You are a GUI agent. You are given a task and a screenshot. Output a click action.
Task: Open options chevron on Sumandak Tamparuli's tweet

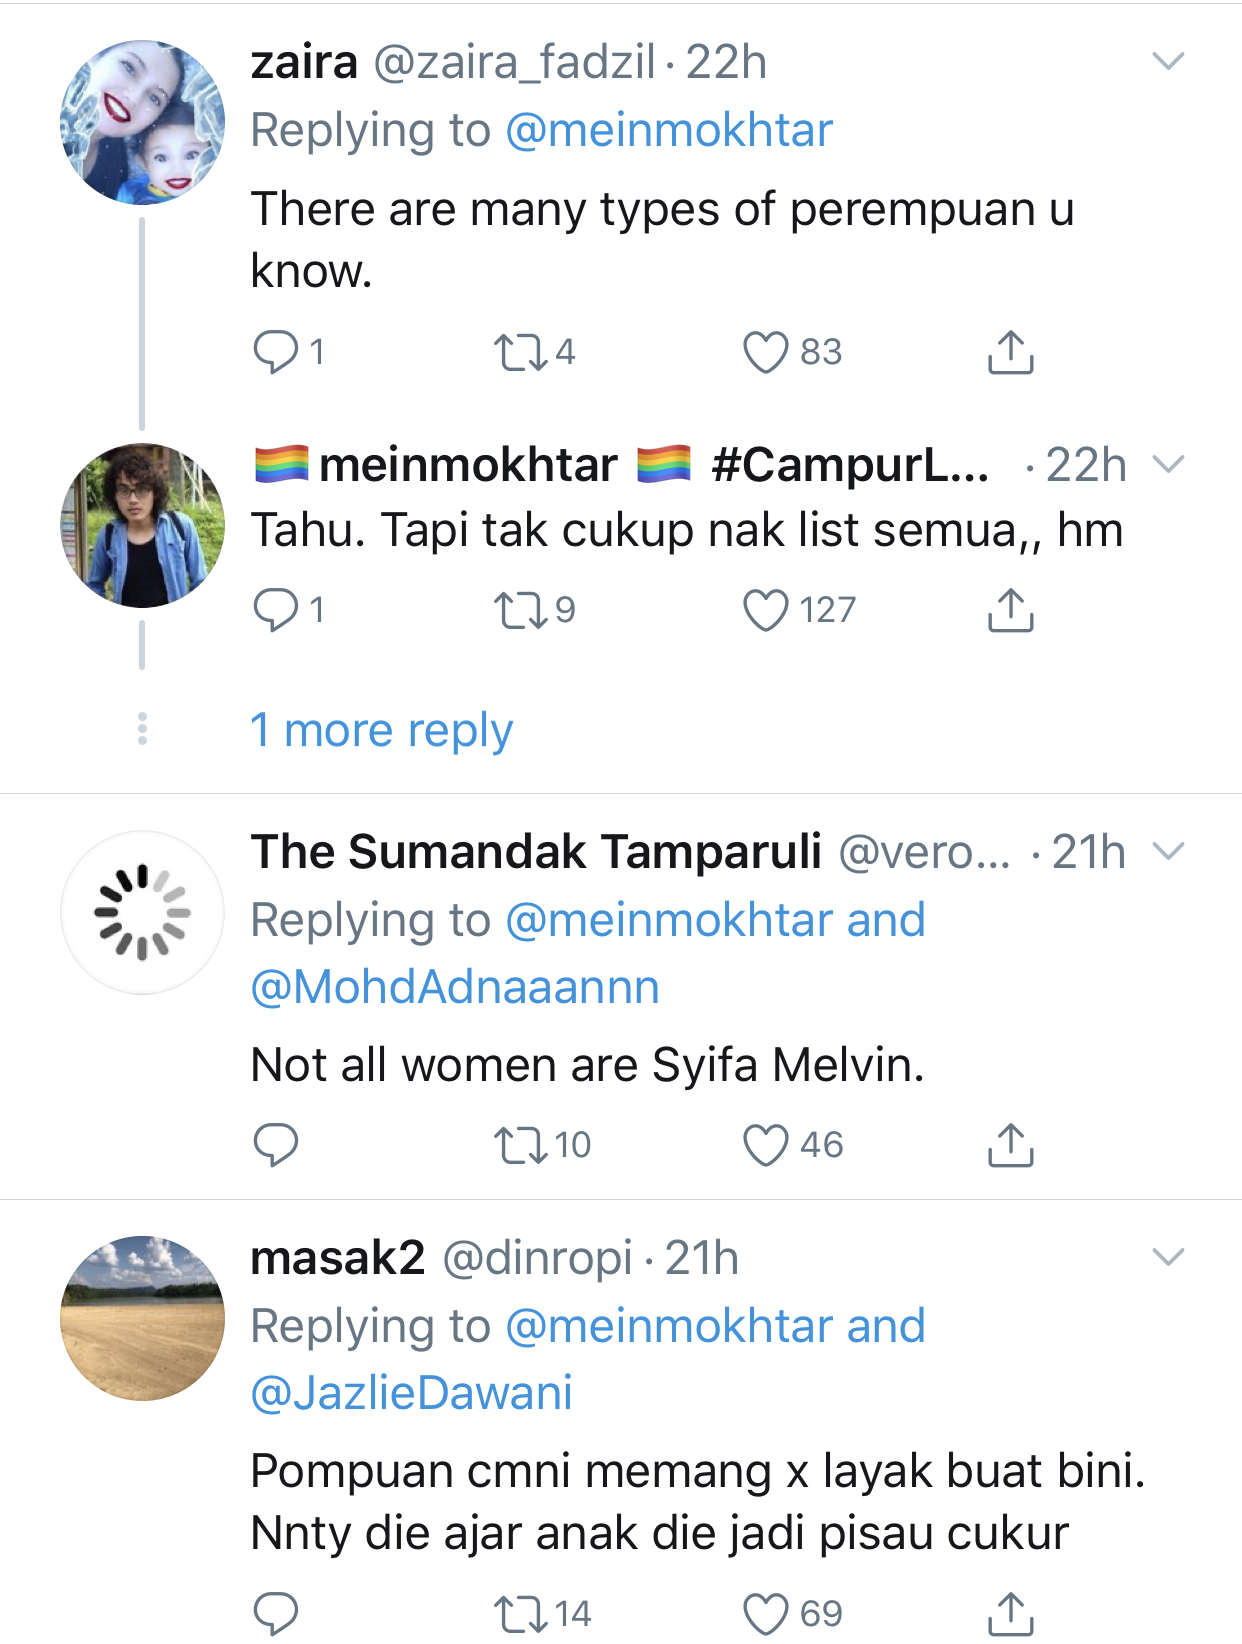[x=1168, y=852]
